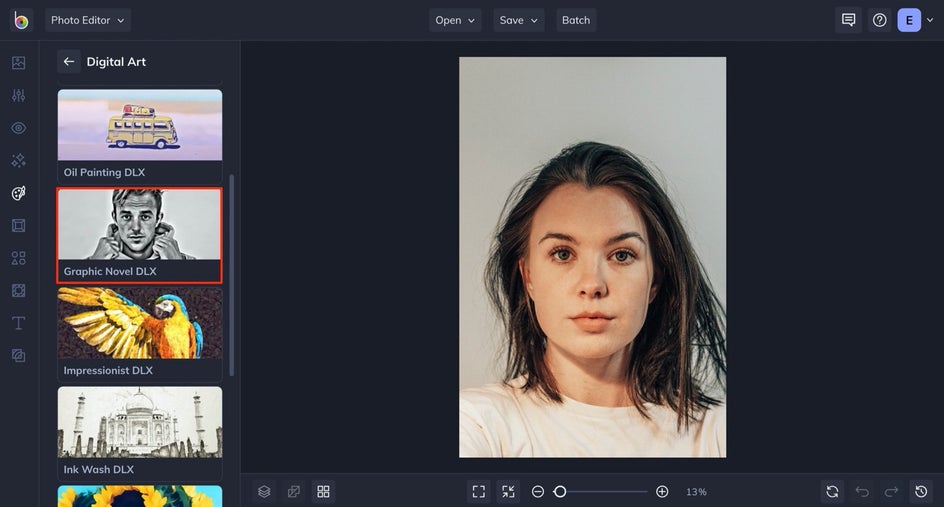Open the history clock icon
Viewport: 944px width, 507px height.
click(x=921, y=491)
